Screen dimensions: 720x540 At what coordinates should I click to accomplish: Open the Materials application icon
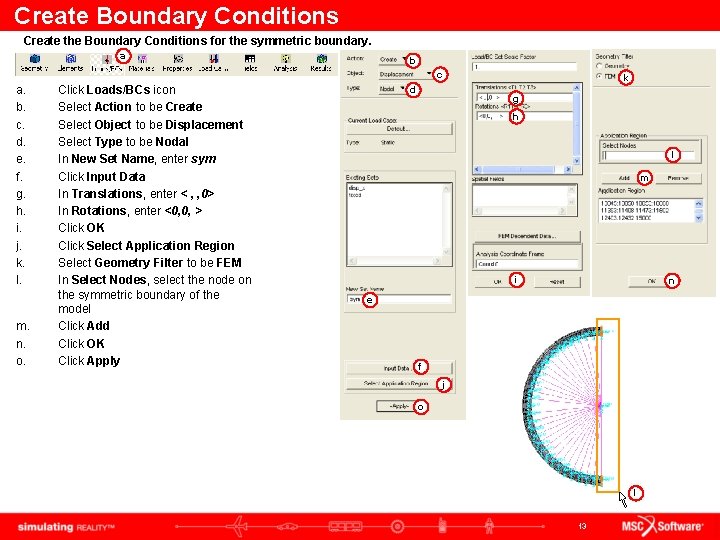141,63
